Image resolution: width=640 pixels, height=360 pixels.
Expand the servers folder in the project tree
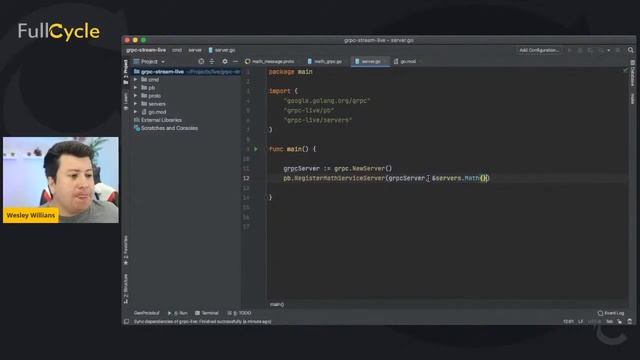pyautogui.click(x=136, y=104)
